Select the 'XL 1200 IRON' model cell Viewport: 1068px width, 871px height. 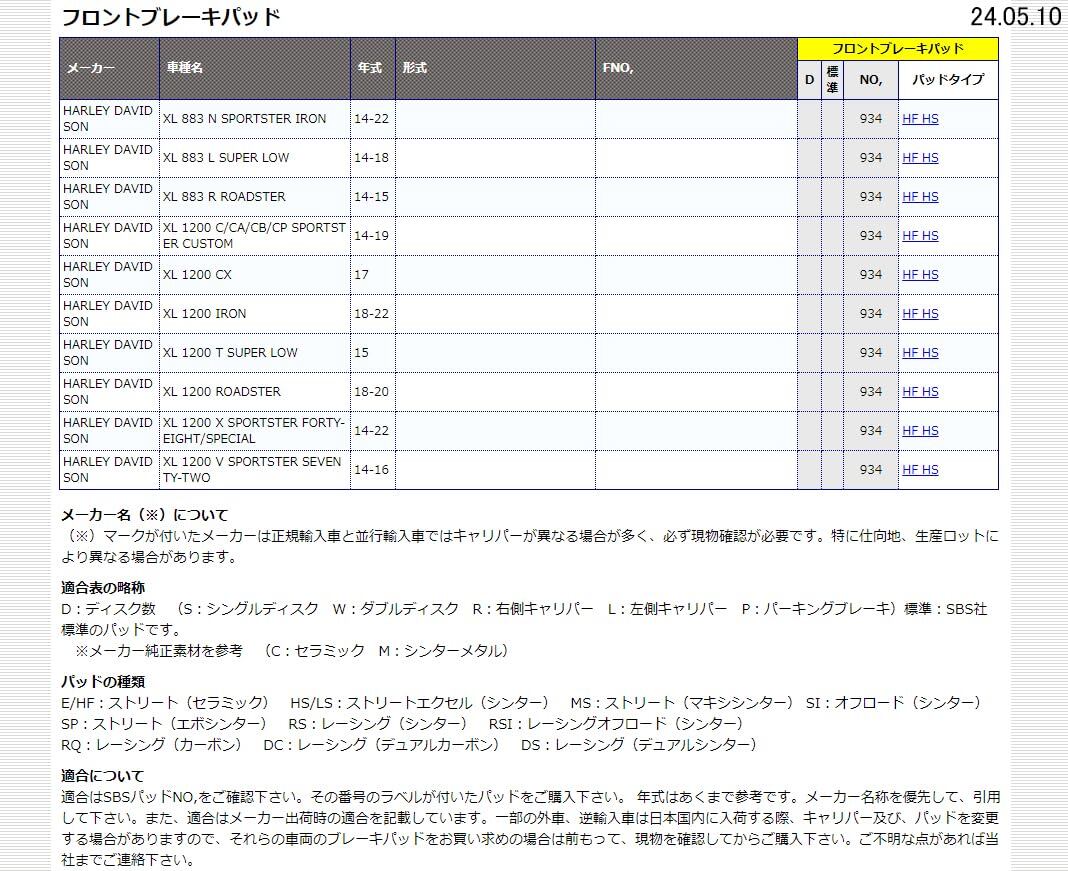255,313
